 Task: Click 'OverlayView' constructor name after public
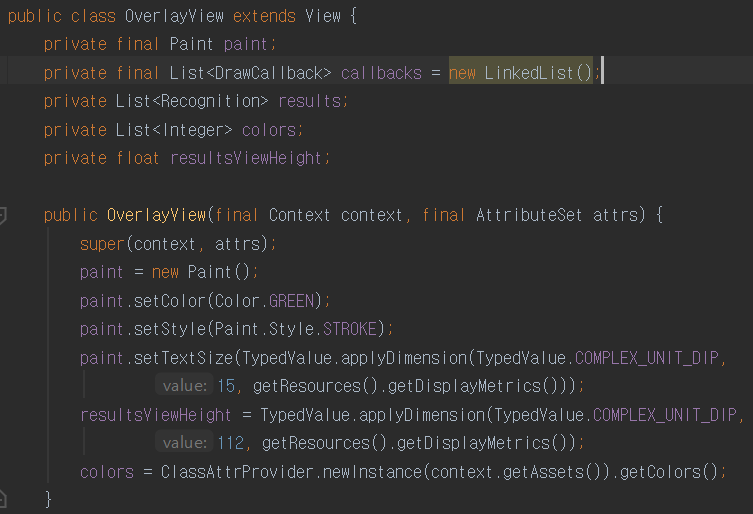point(157,215)
